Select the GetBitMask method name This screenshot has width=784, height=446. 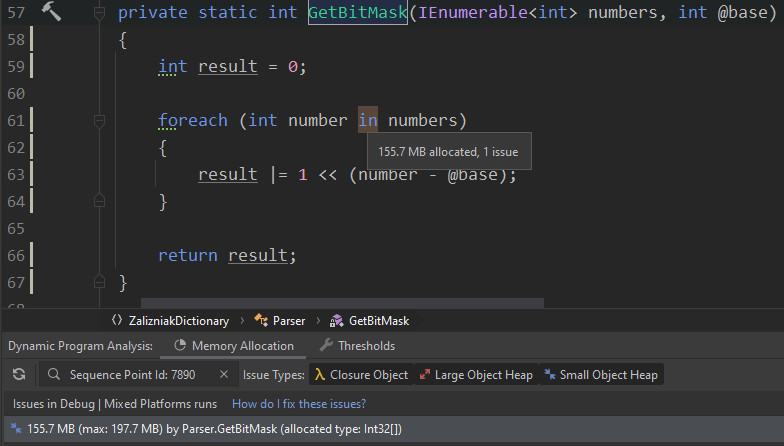tap(358, 12)
